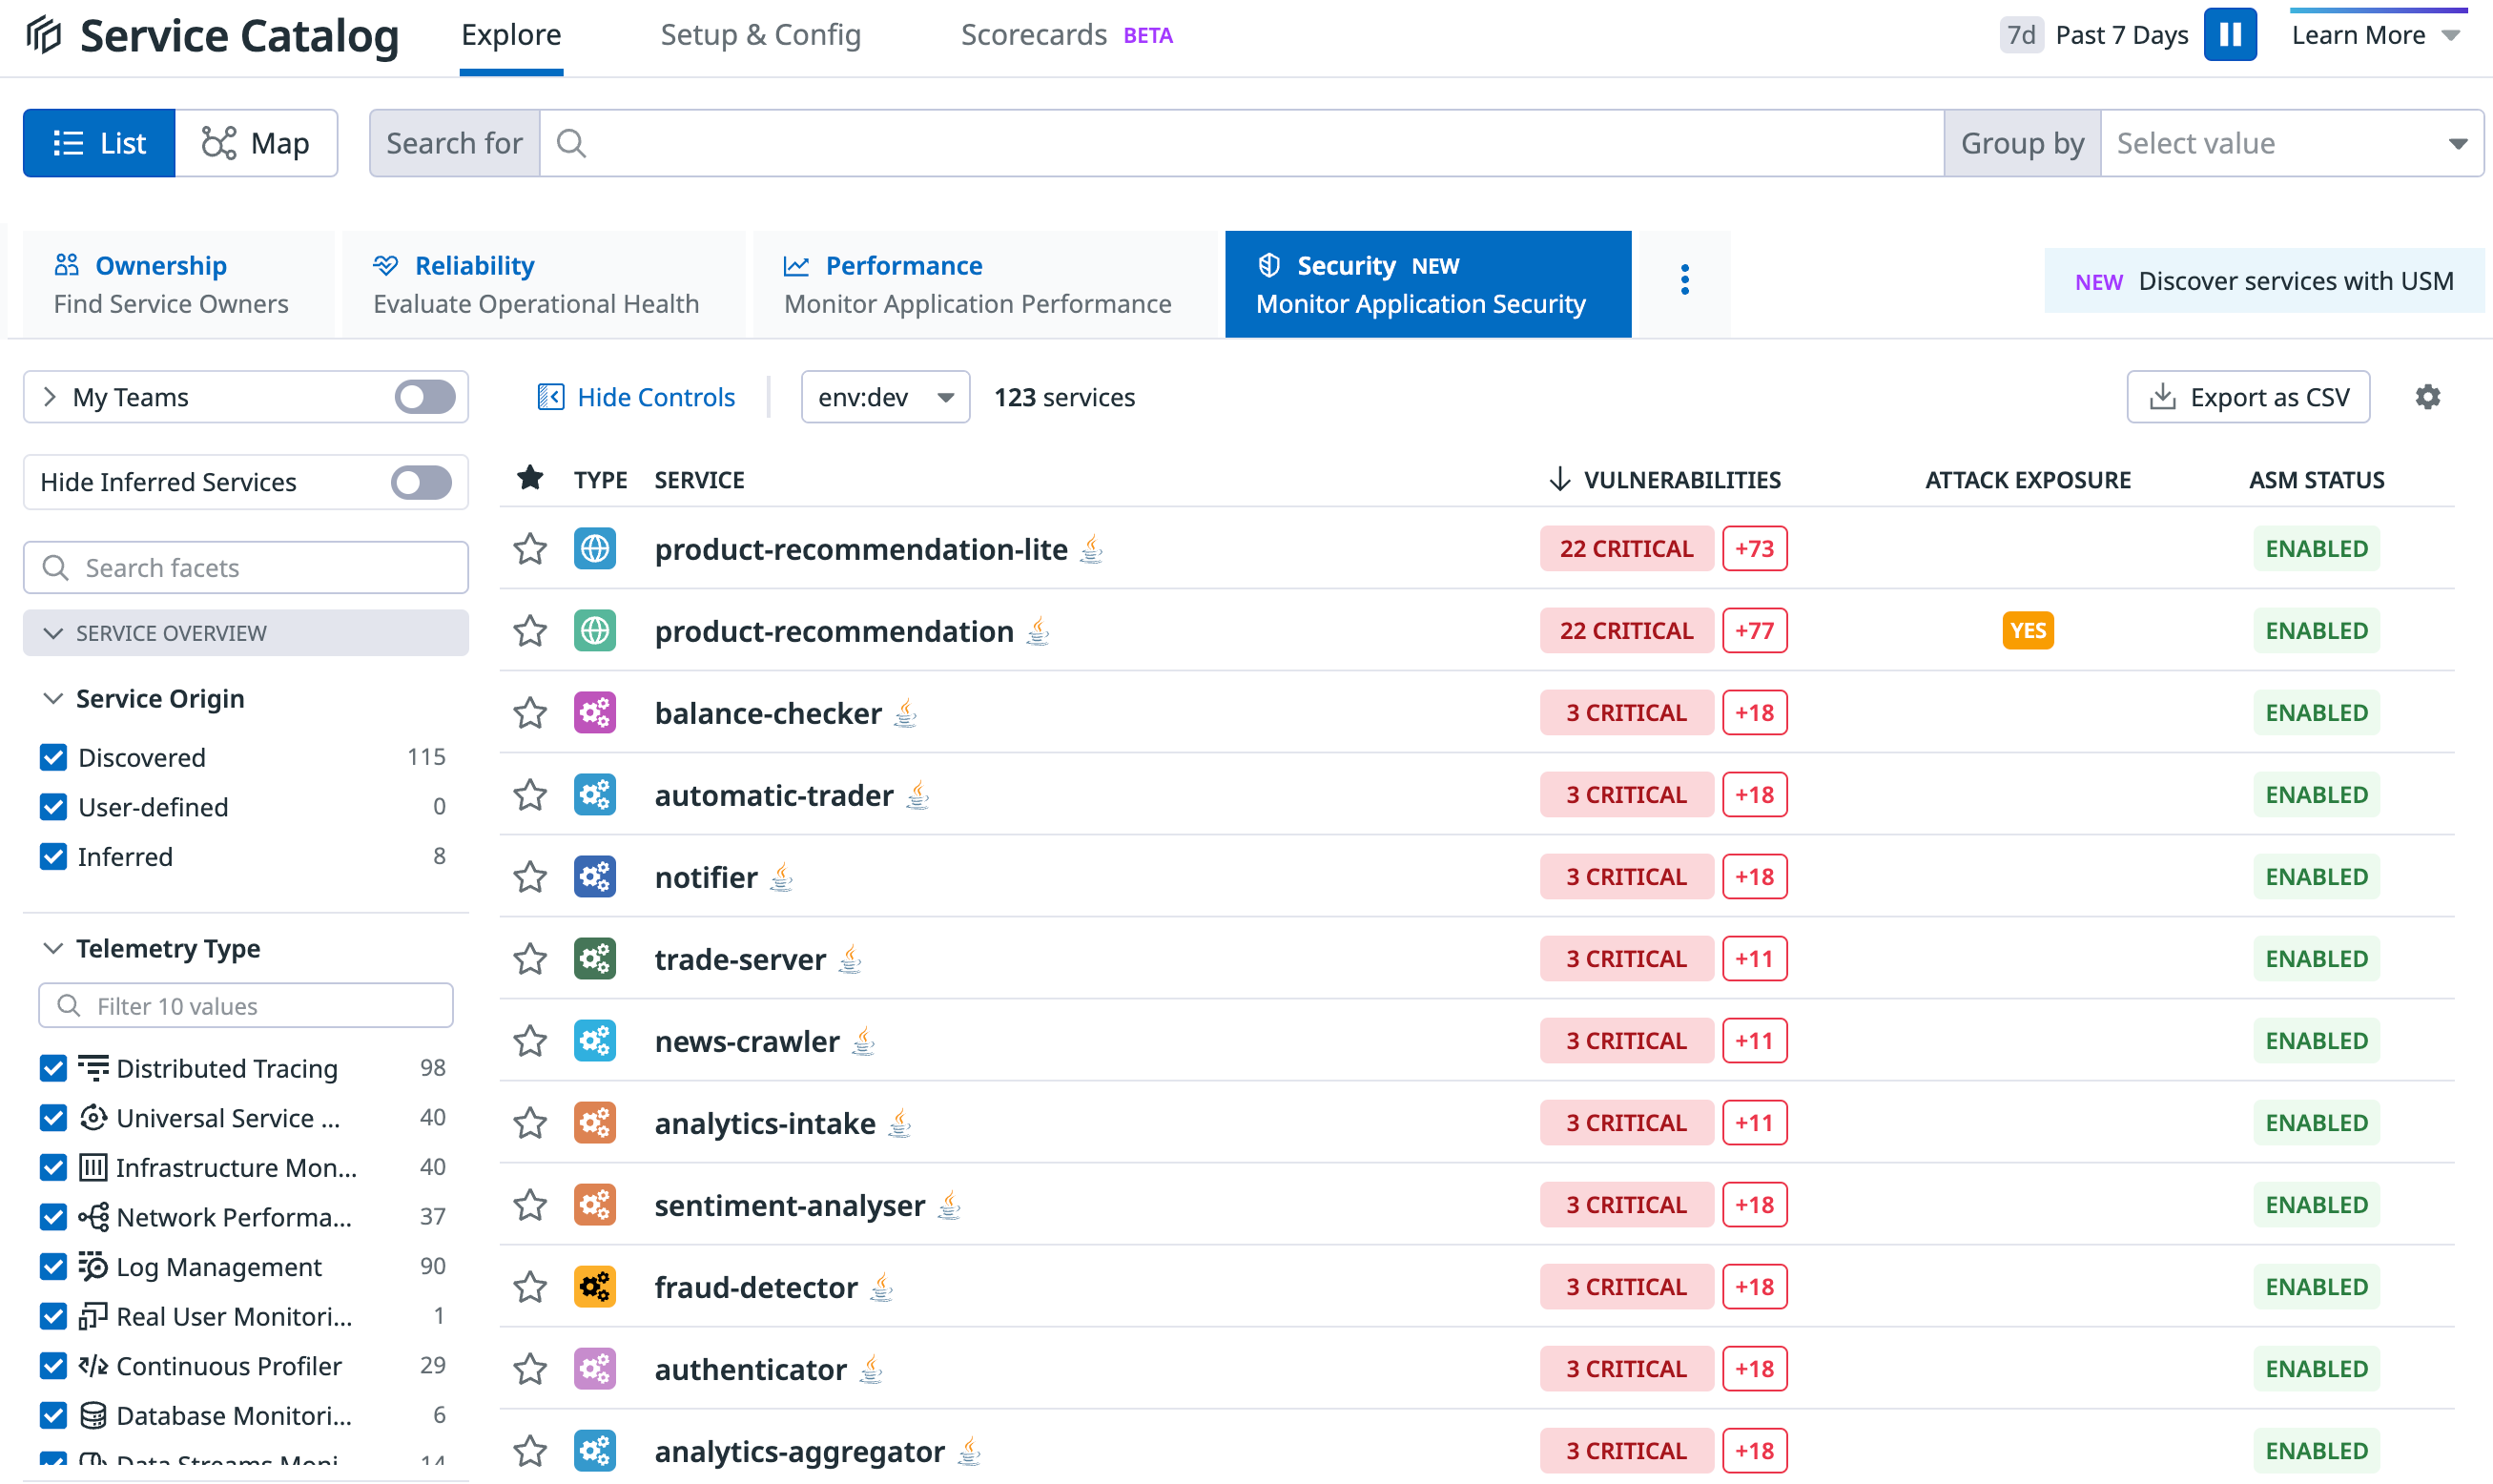Click the Search facets input field
The height and width of the screenshot is (1484, 2493).
pos(246,568)
